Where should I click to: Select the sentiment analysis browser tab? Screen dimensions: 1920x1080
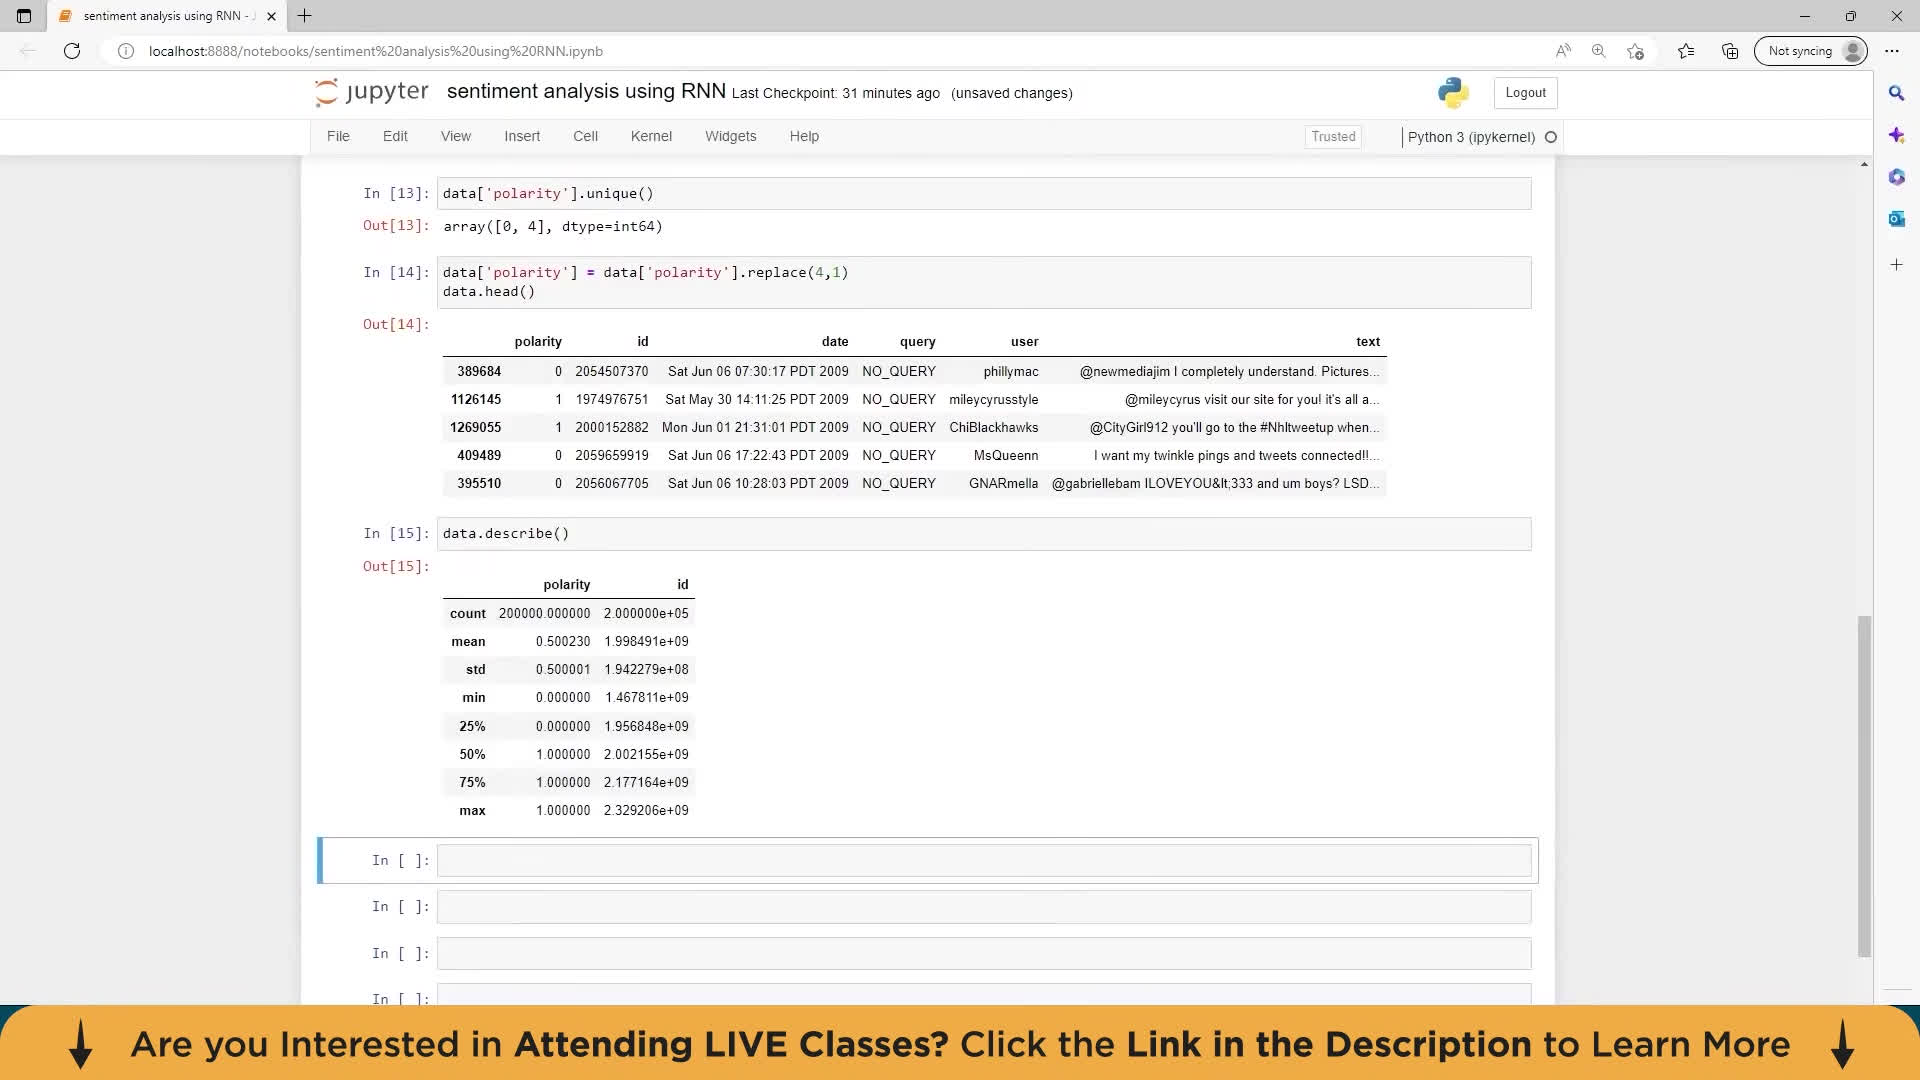(x=166, y=16)
